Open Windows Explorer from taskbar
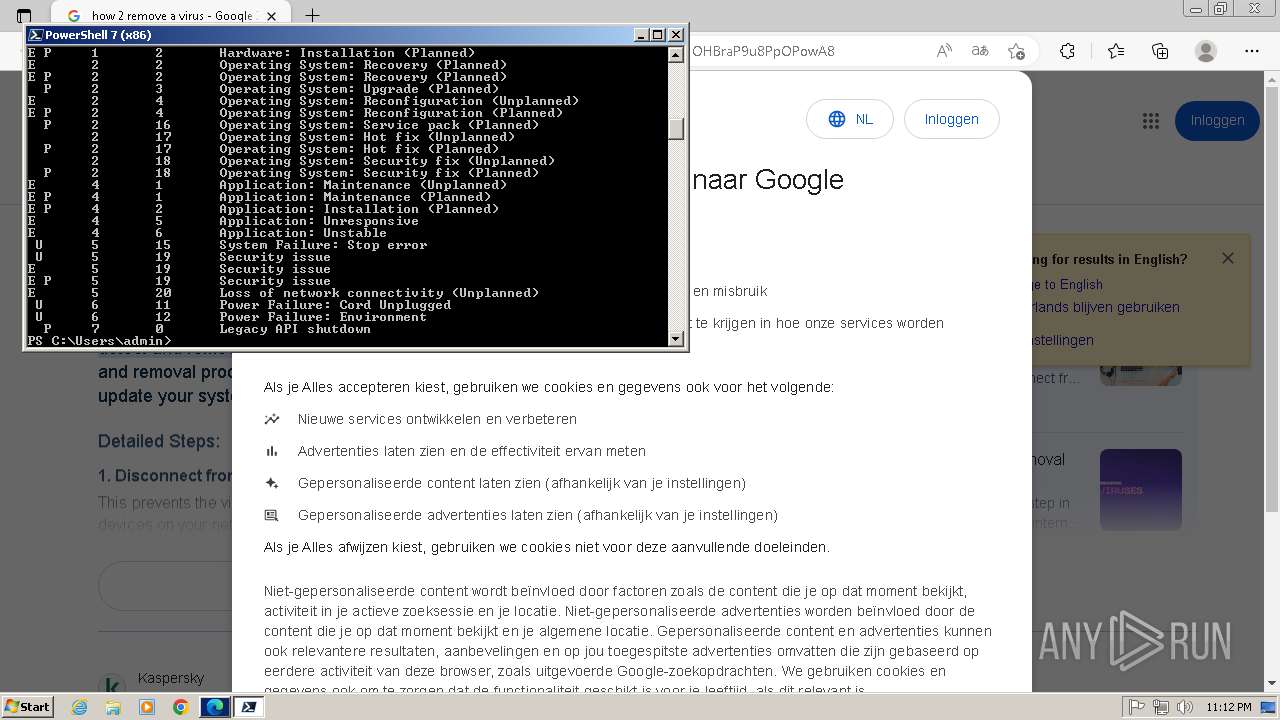Image resolution: width=1280 pixels, height=720 pixels. 113,707
